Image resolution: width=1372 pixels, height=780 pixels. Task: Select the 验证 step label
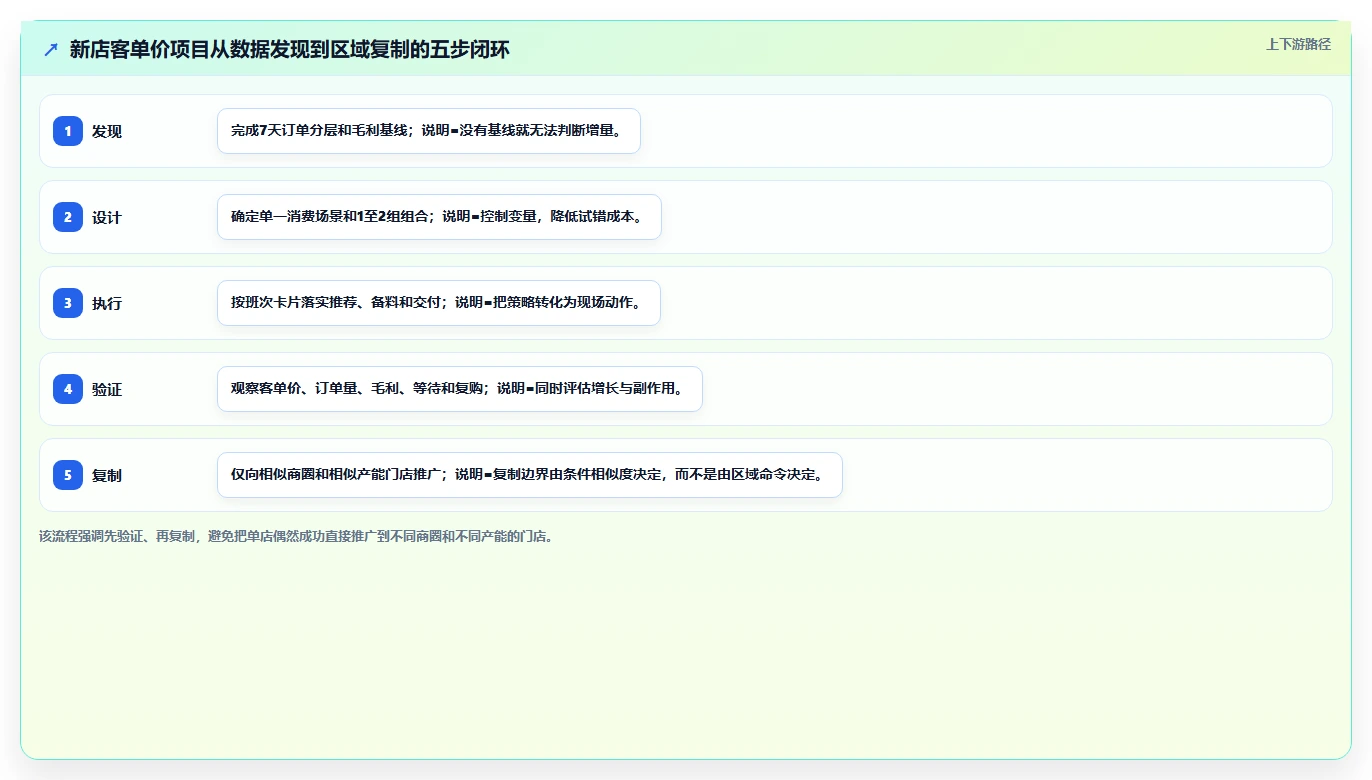tap(107, 389)
